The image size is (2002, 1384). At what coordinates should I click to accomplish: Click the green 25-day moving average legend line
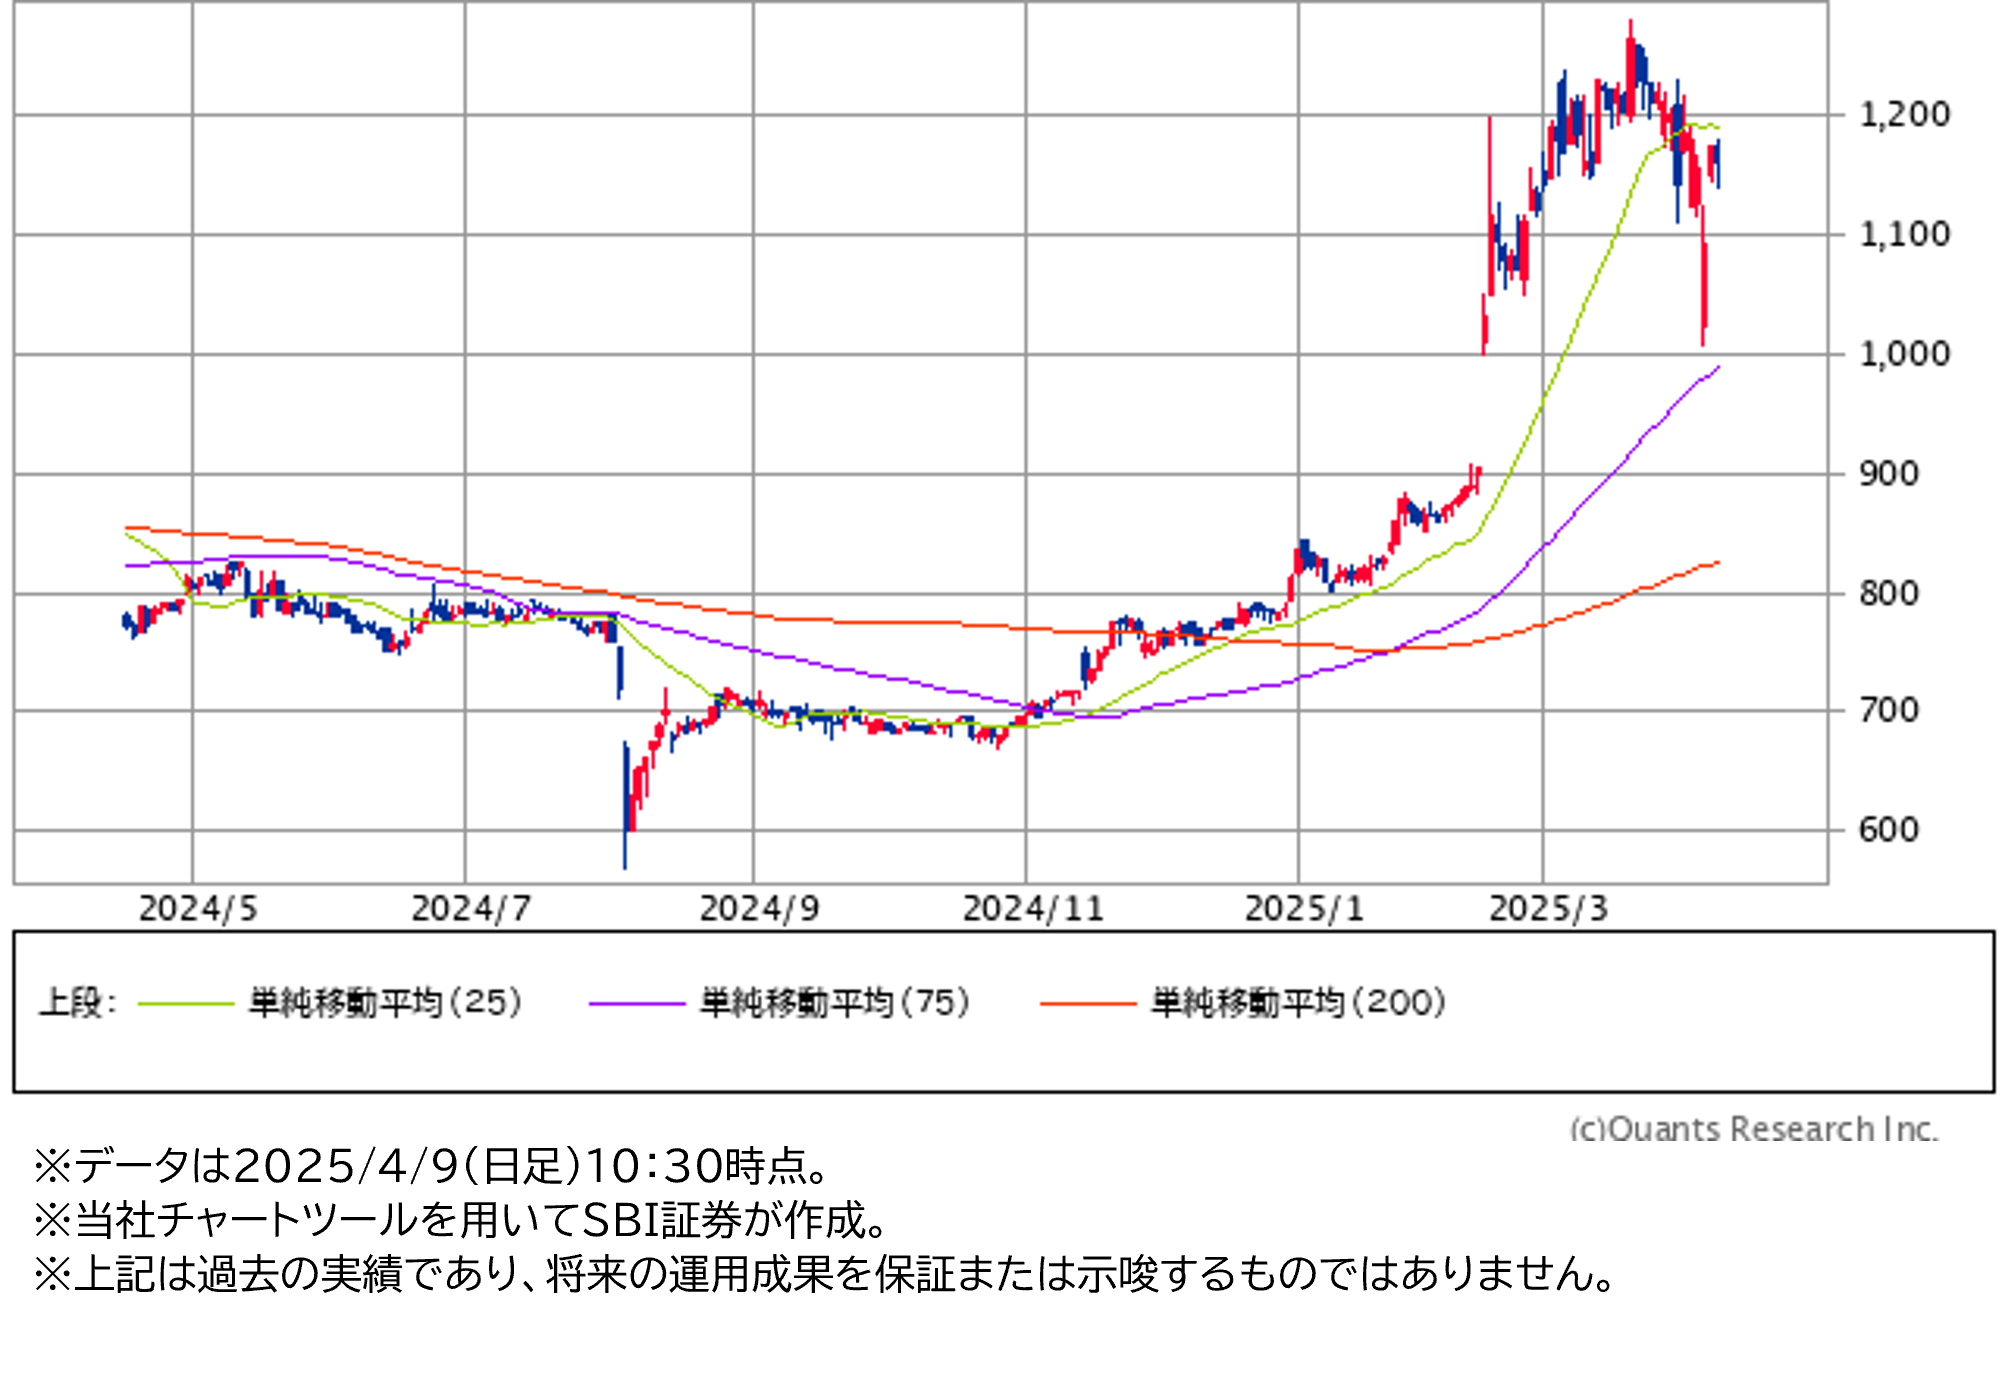[x=186, y=1003]
